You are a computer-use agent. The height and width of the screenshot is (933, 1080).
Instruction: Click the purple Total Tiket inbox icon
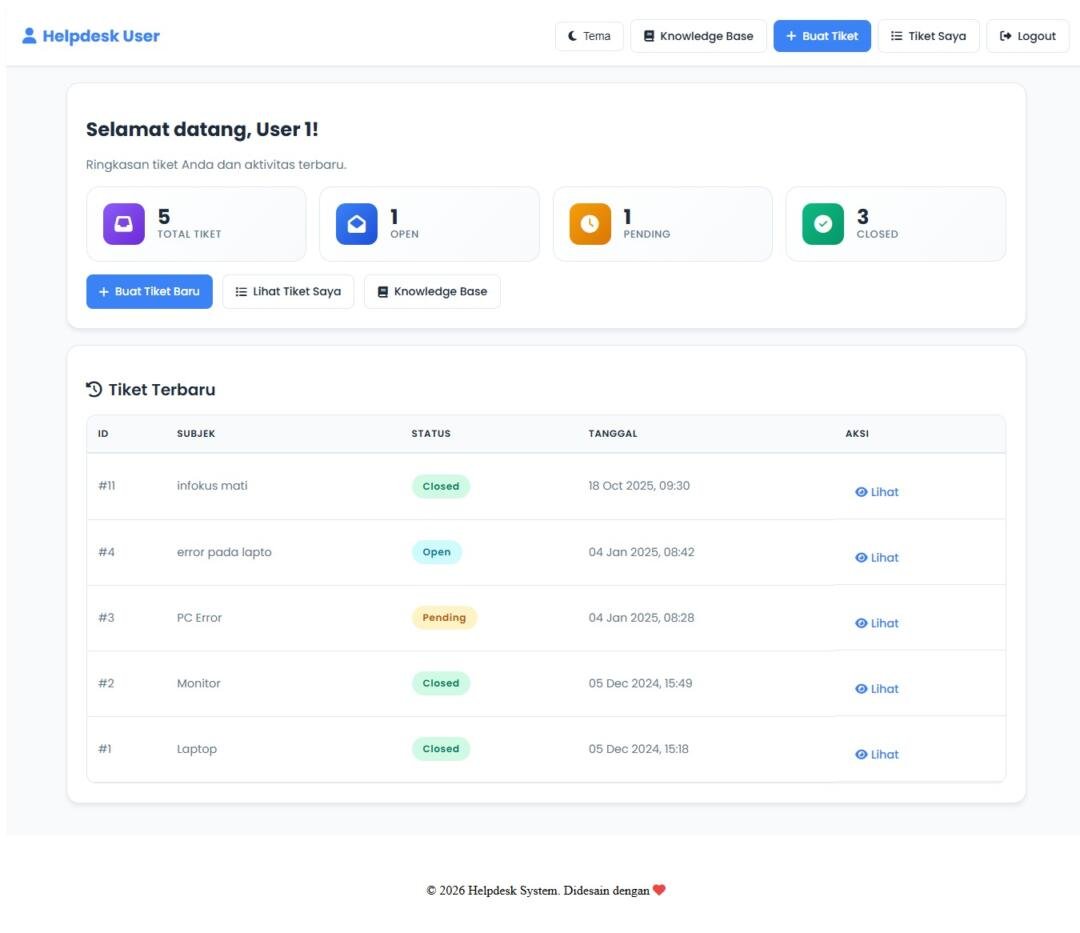point(124,224)
